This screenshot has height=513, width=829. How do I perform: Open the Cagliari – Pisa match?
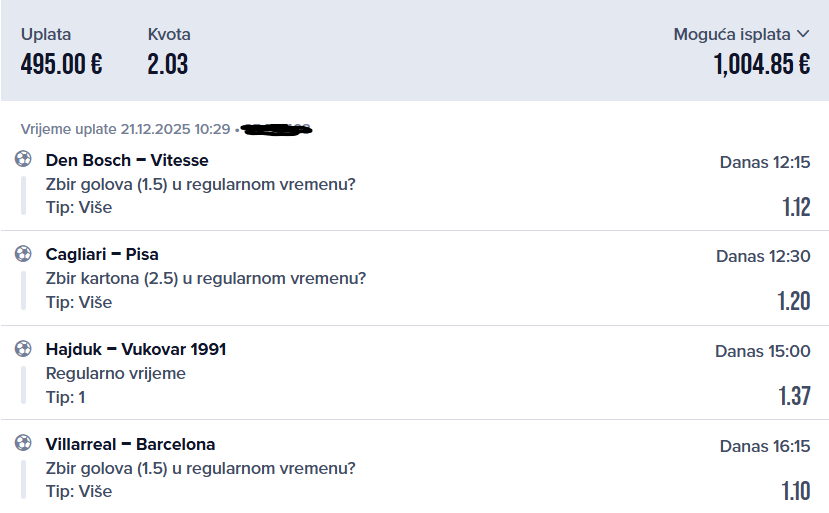102,254
